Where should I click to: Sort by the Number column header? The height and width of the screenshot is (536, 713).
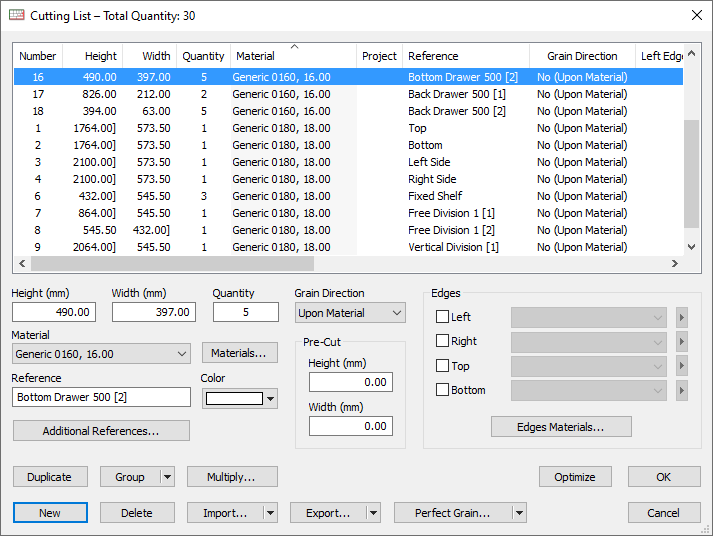[38, 56]
